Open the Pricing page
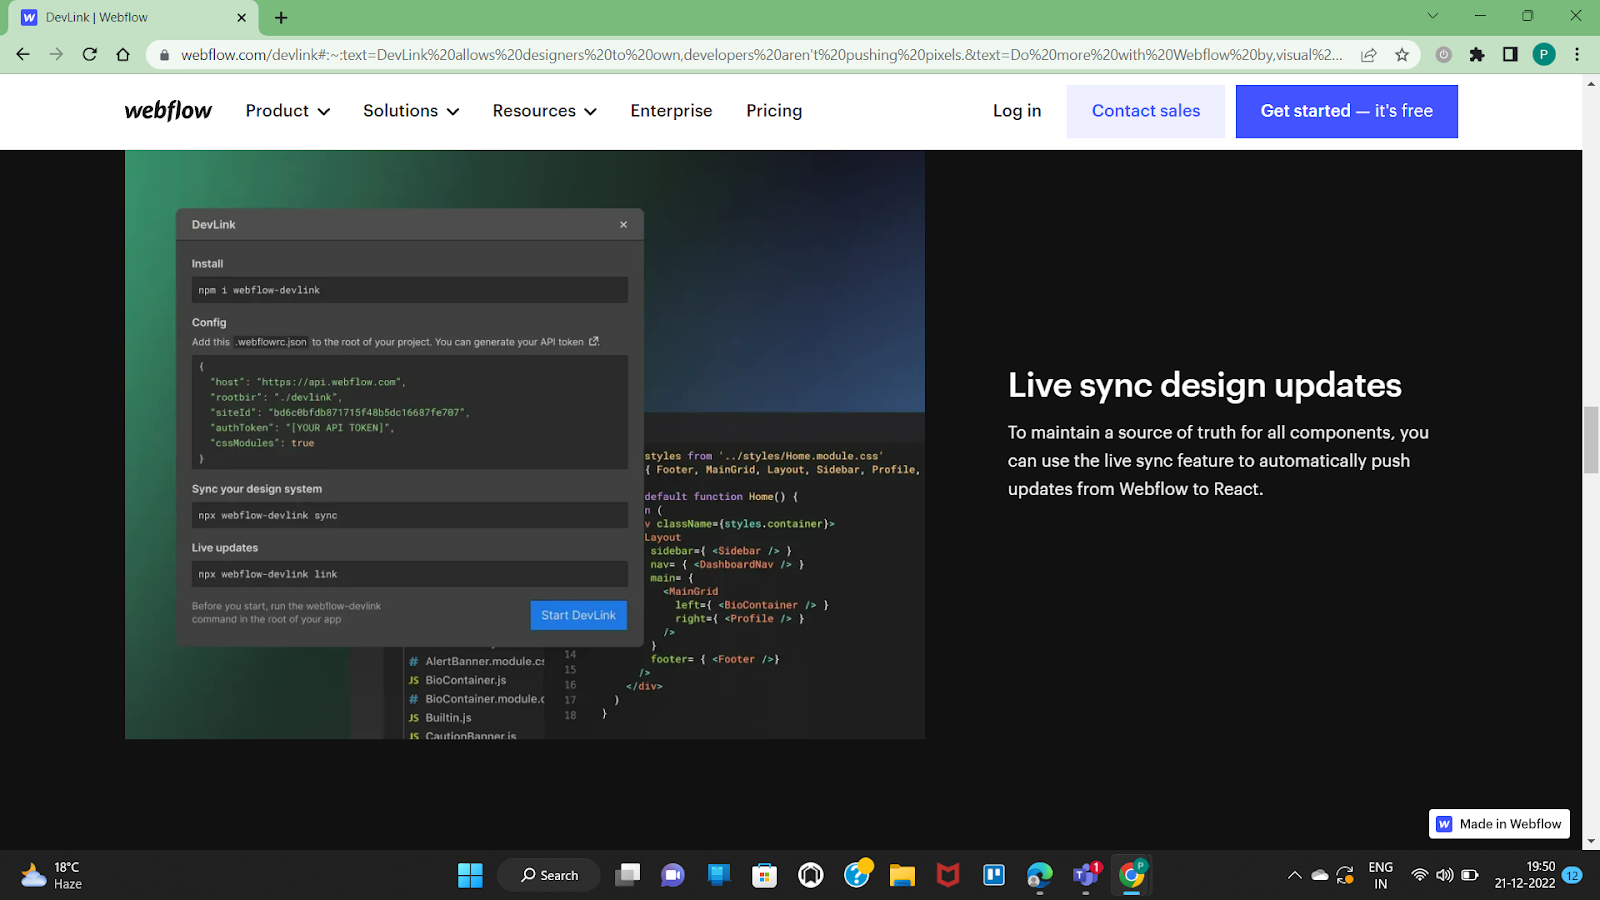The width and height of the screenshot is (1600, 900). [x=774, y=111]
